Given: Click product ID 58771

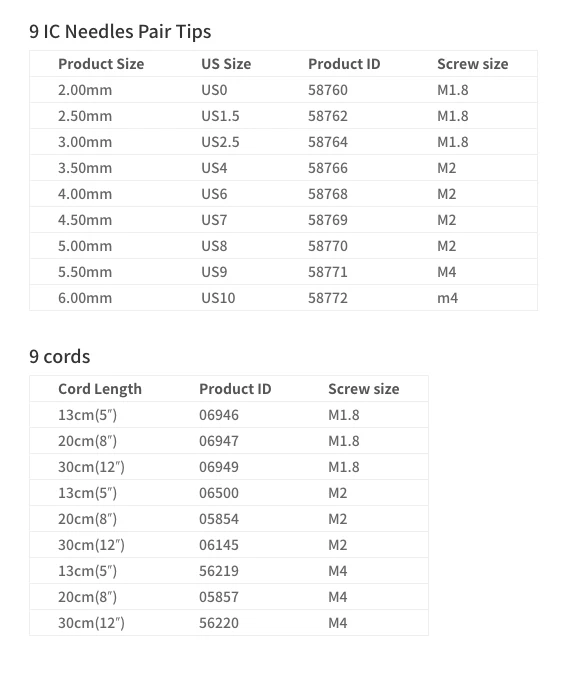Looking at the screenshot, I should tap(328, 272).
